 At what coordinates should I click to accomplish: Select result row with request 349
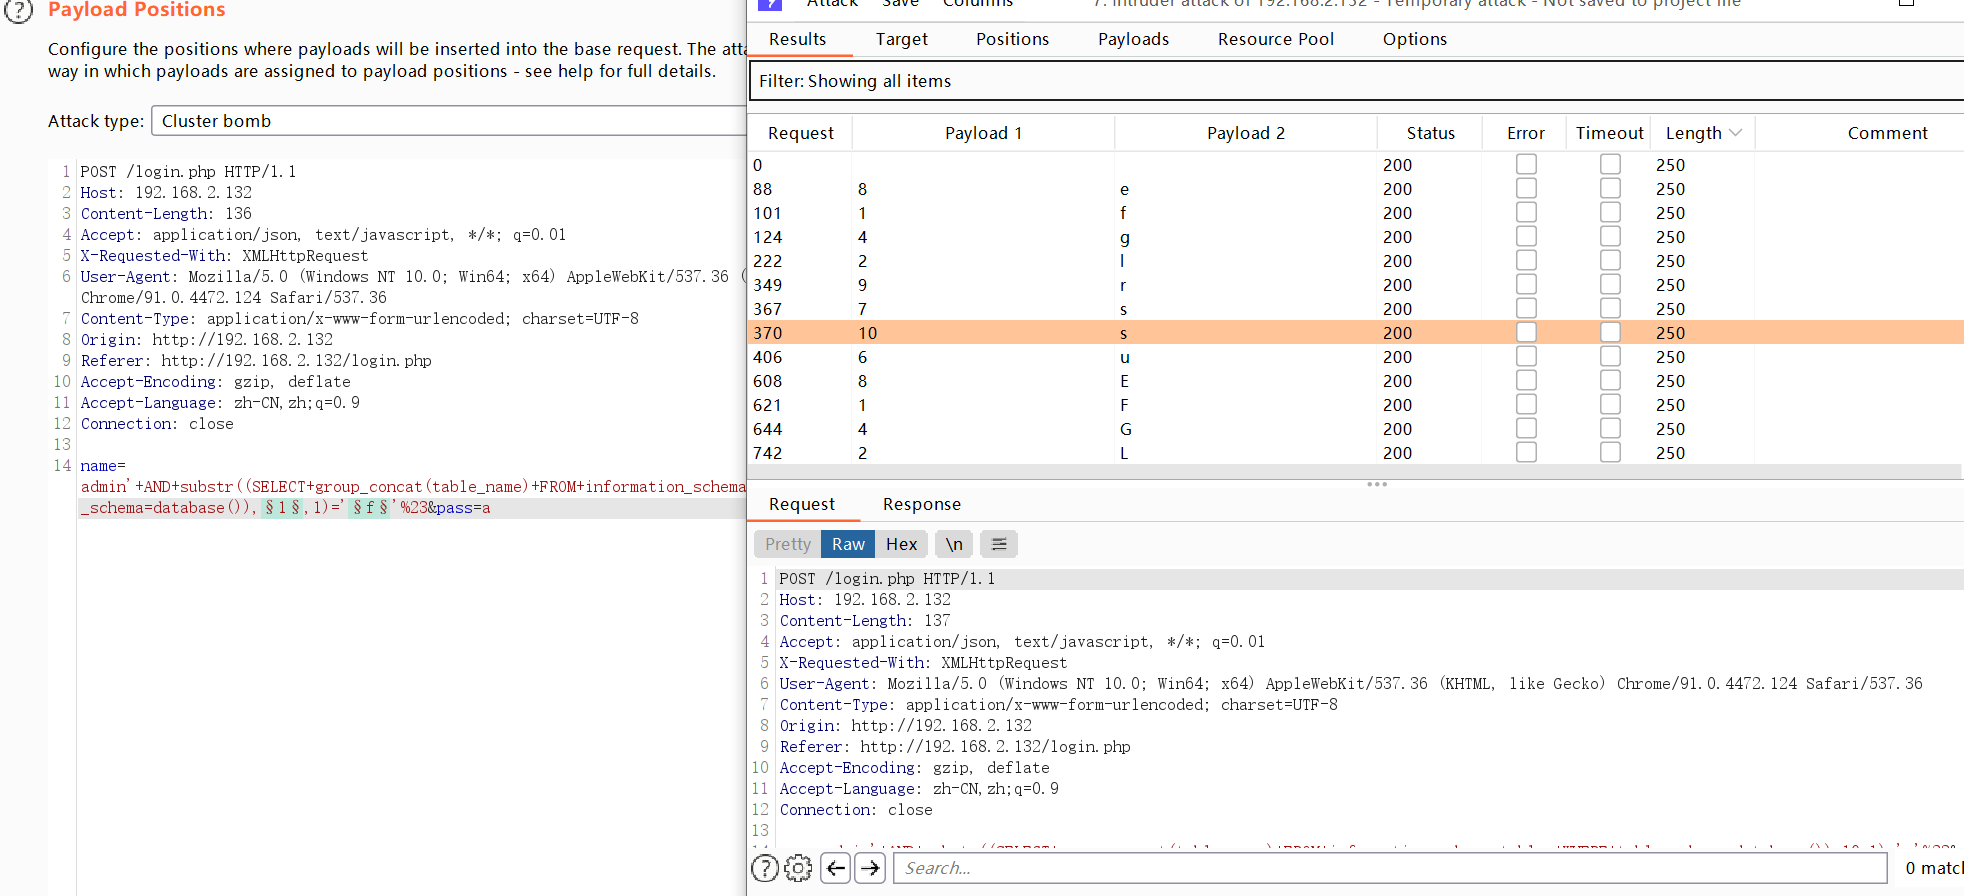point(1356,284)
